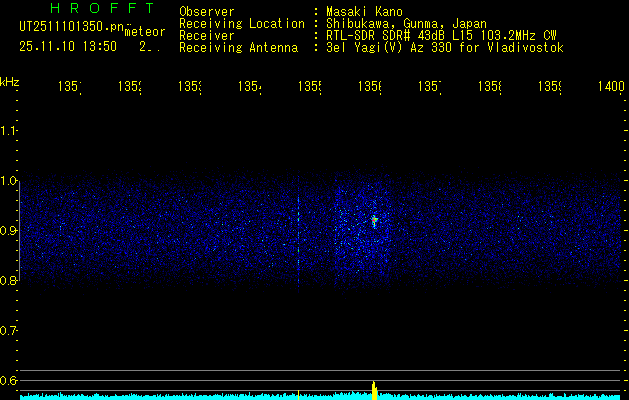Click the 1357 time axis label
This screenshot has width=629, height=400.
tap(430, 86)
